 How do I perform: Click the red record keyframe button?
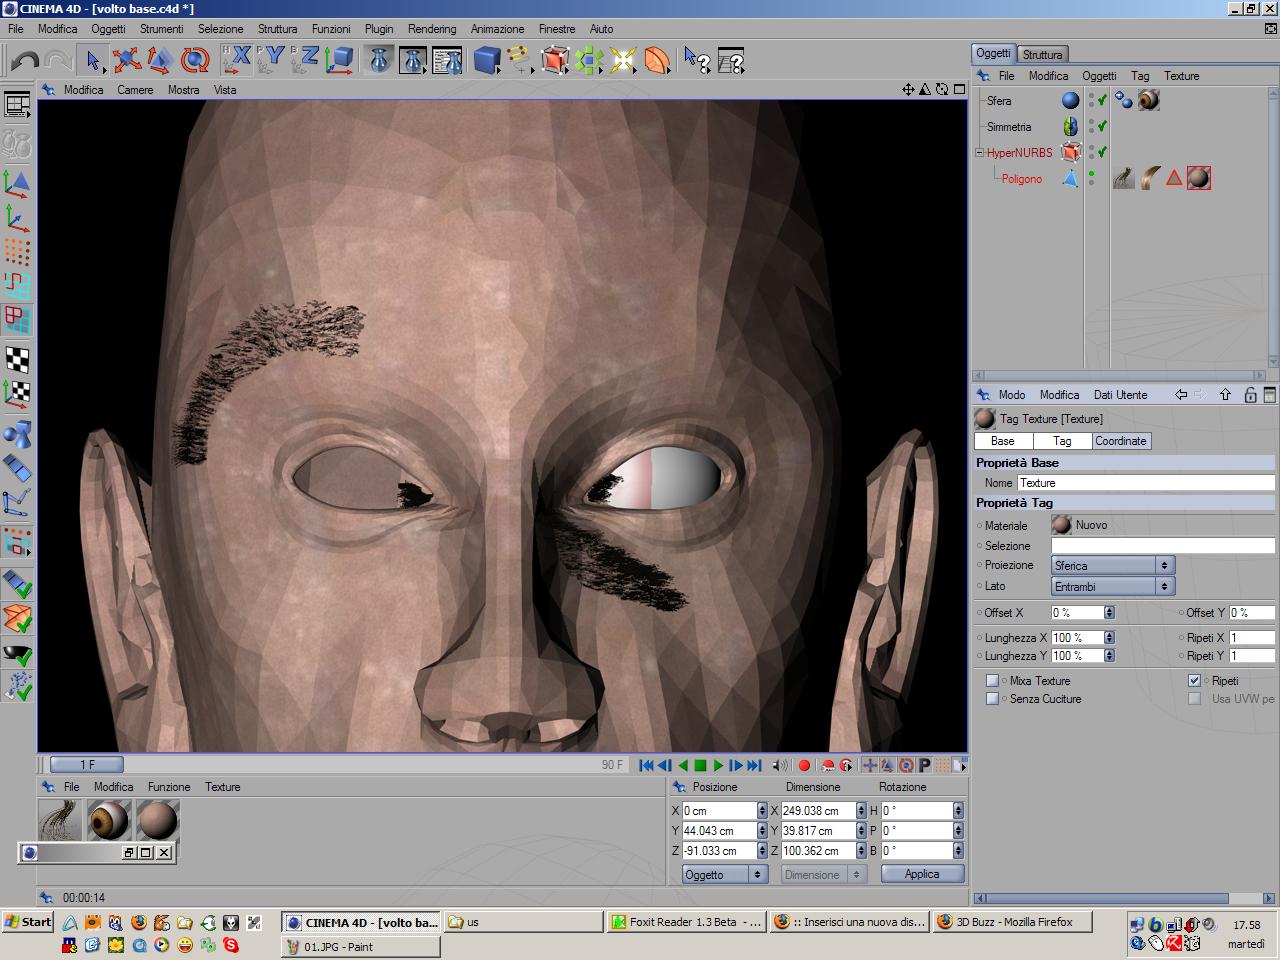[x=804, y=766]
